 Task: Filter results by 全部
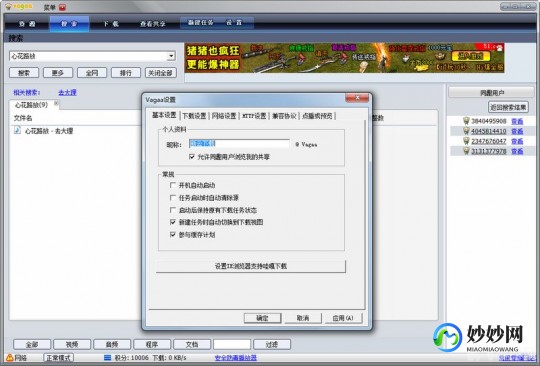click(x=32, y=344)
